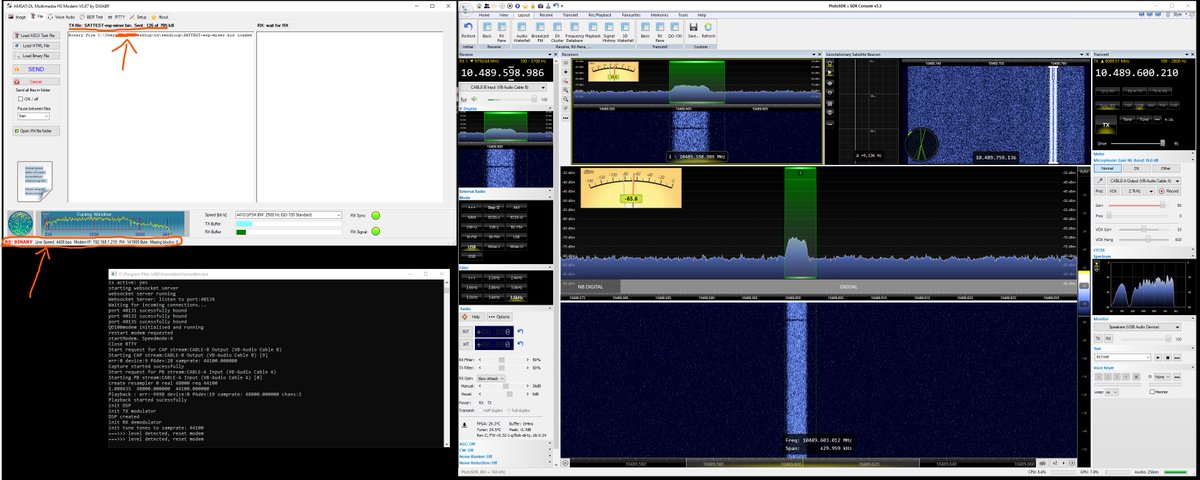Click tuning window spectrum in HS Modem
The width and height of the screenshot is (1200, 480).
(114, 224)
